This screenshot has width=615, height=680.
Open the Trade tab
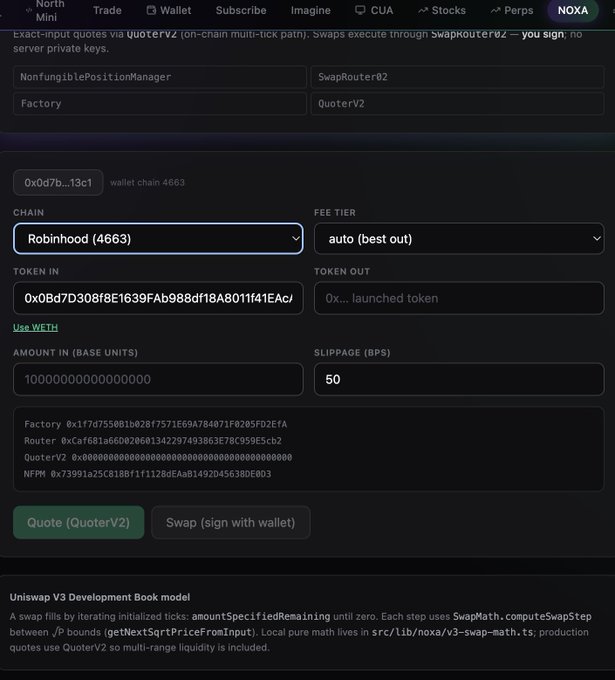(107, 10)
